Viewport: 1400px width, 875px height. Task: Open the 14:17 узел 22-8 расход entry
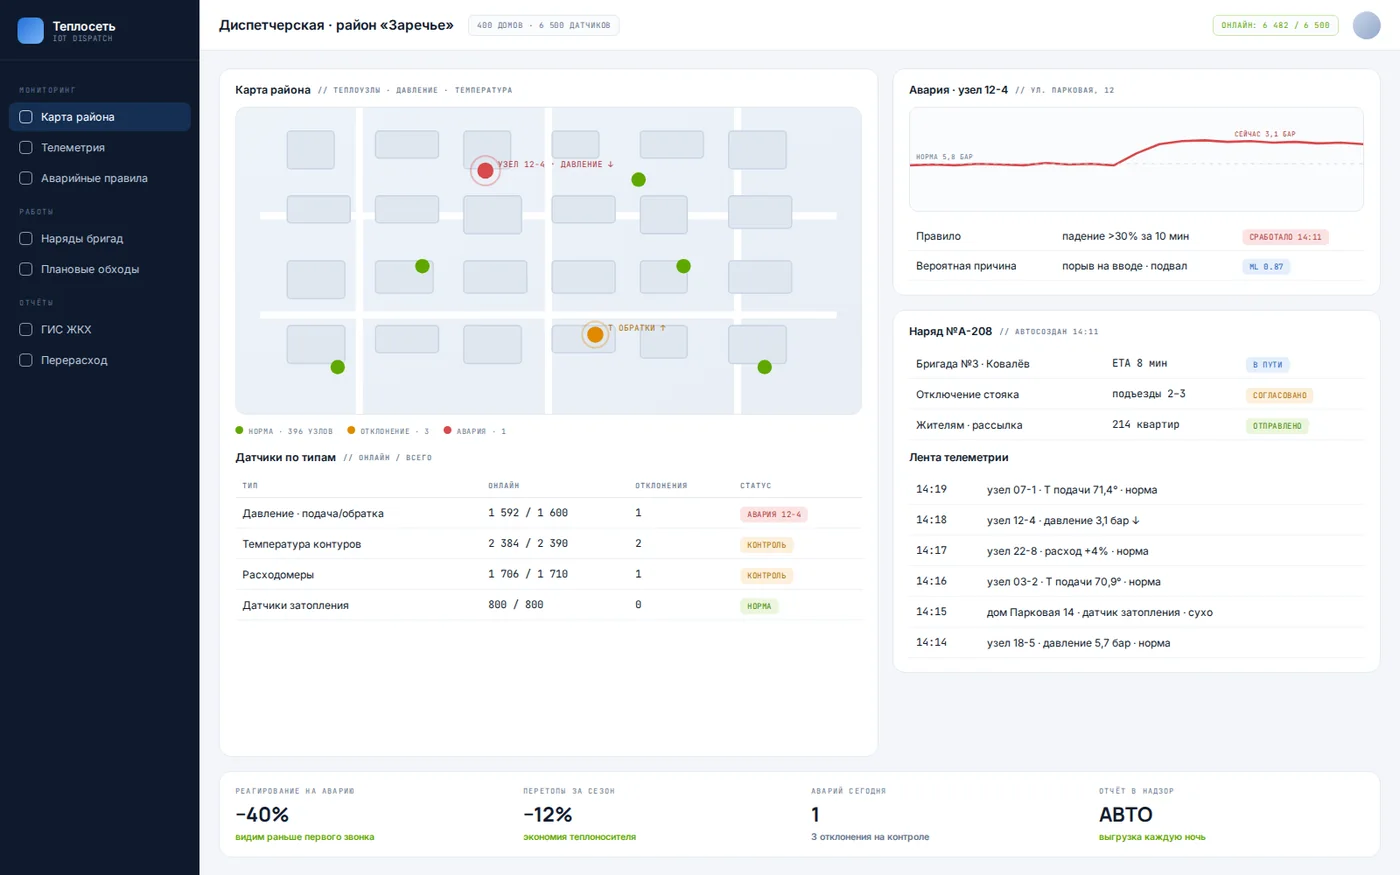pos(1136,551)
